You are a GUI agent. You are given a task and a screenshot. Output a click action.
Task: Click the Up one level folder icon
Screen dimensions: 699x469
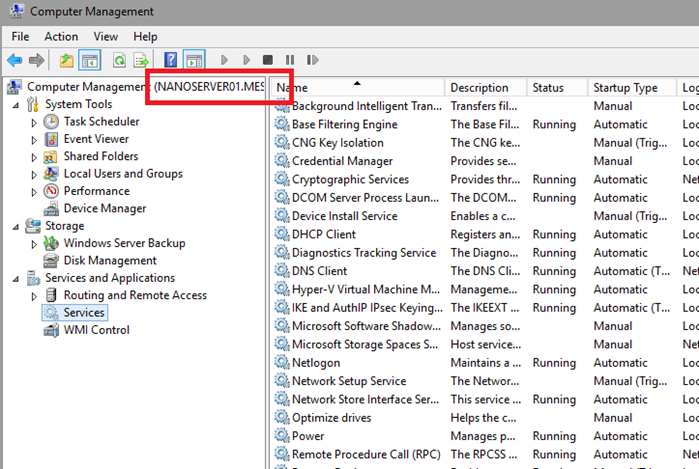[67, 60]
